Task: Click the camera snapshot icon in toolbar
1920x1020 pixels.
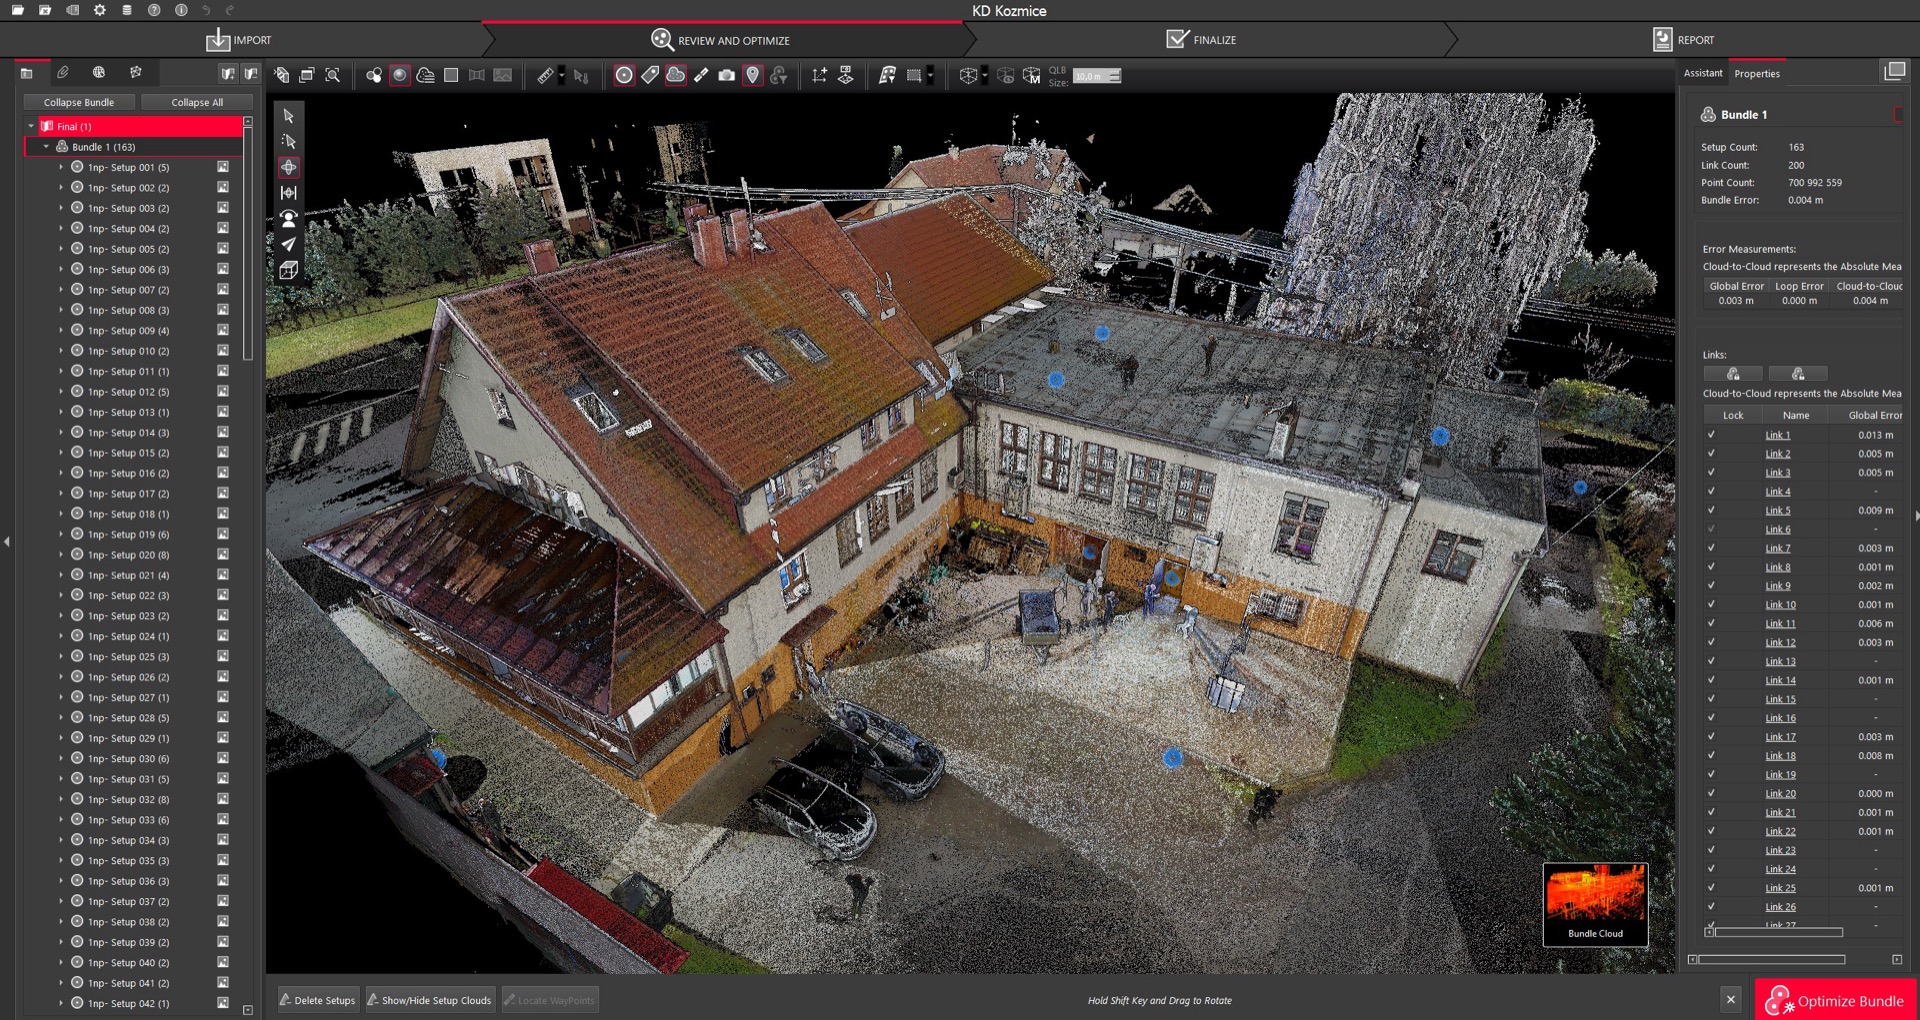Action: [x=727, y=76]
